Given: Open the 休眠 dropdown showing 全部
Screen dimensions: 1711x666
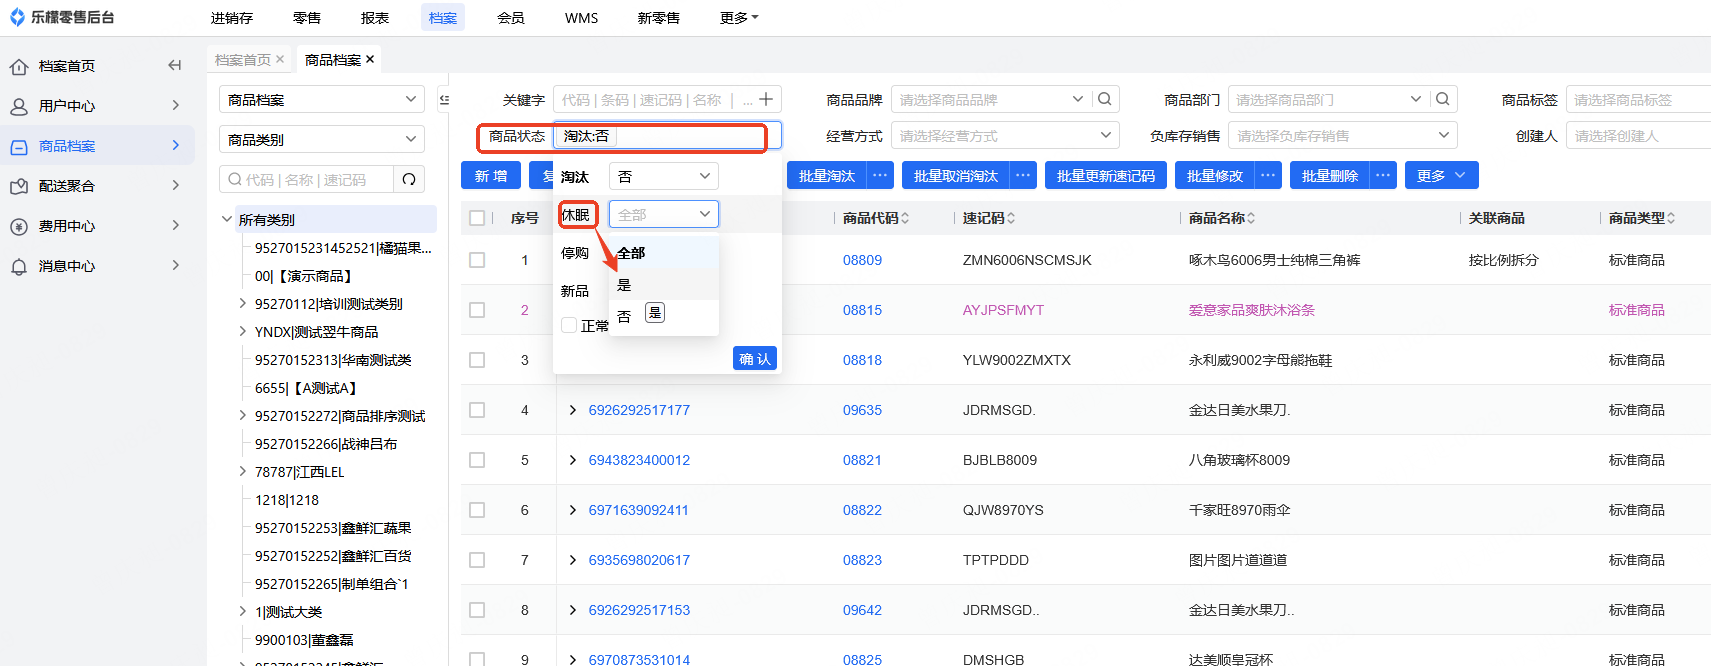Looking at the screenshot, I should tap(664, 214).
